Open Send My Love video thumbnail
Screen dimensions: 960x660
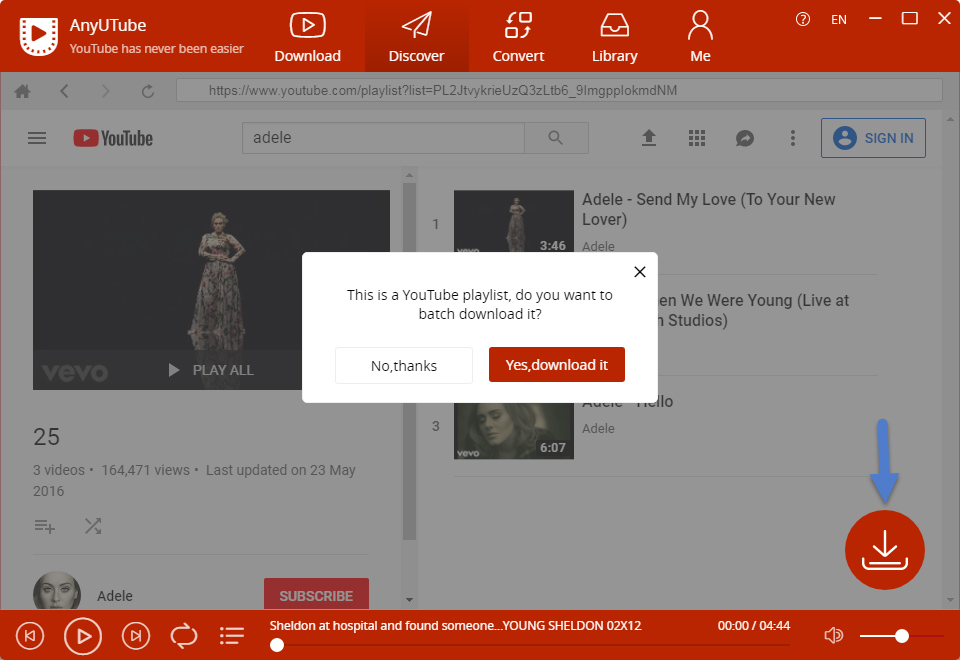(x=514, y=222)
